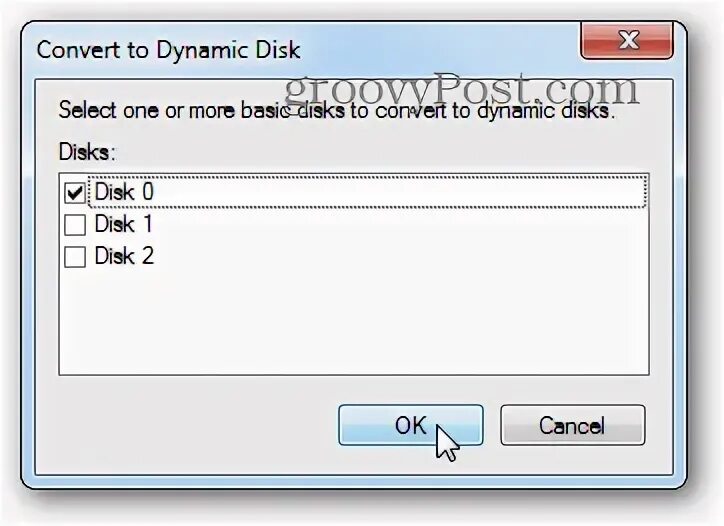Image resolution: width=724 pixels, height=526 pixels.
Task: Confirm conversion with the OK button
Action: 410,425
